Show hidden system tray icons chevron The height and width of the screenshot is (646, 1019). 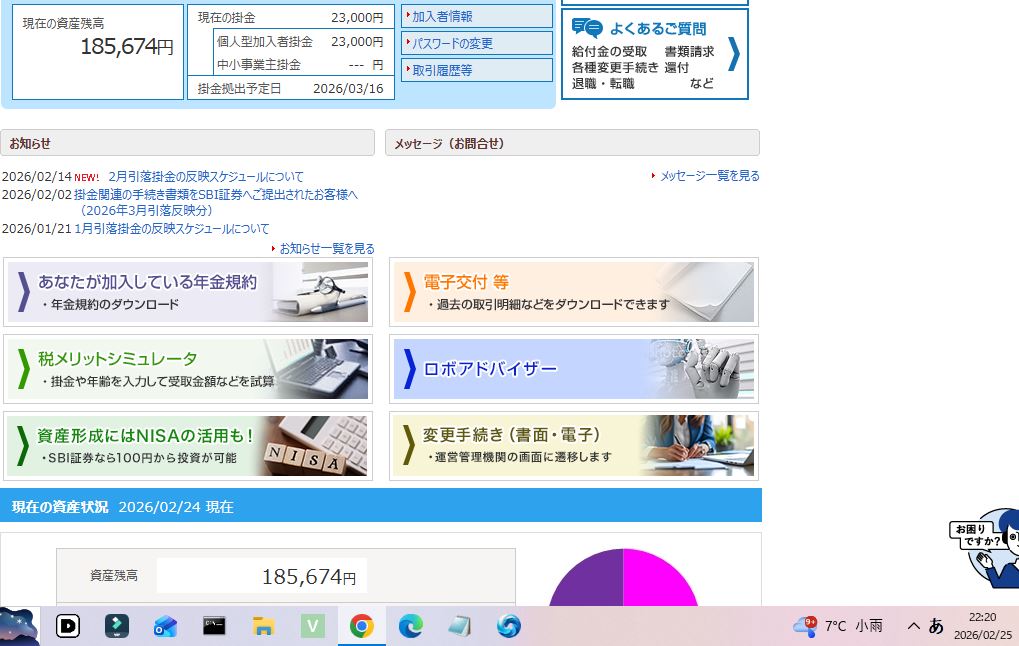(913, 626)
